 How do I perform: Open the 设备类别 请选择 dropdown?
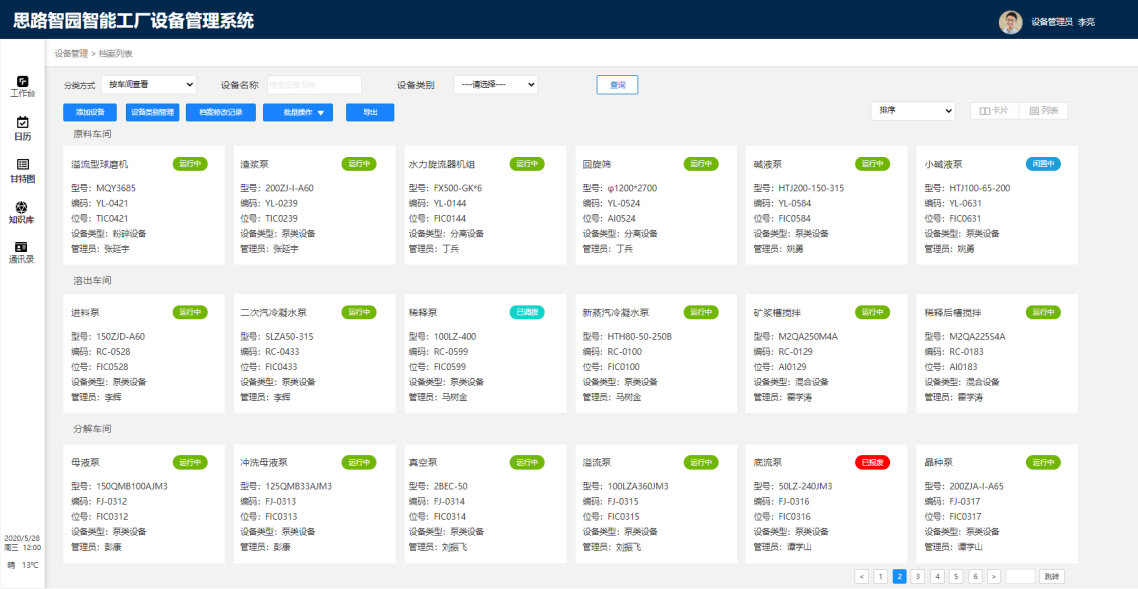[x=496, y=85]
